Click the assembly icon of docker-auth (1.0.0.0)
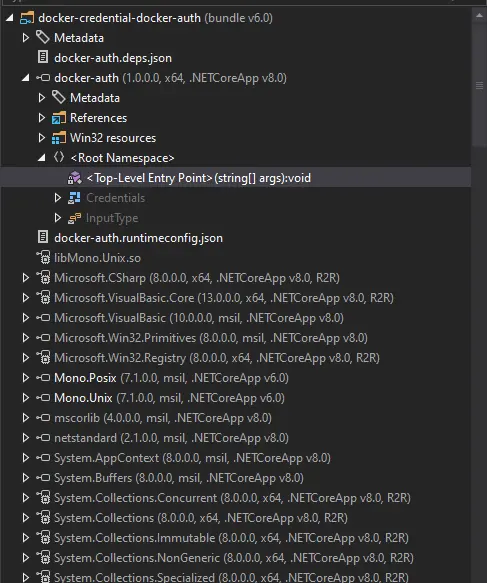The image size is (487, 583). pyautogui.click(x=43, y=78)
